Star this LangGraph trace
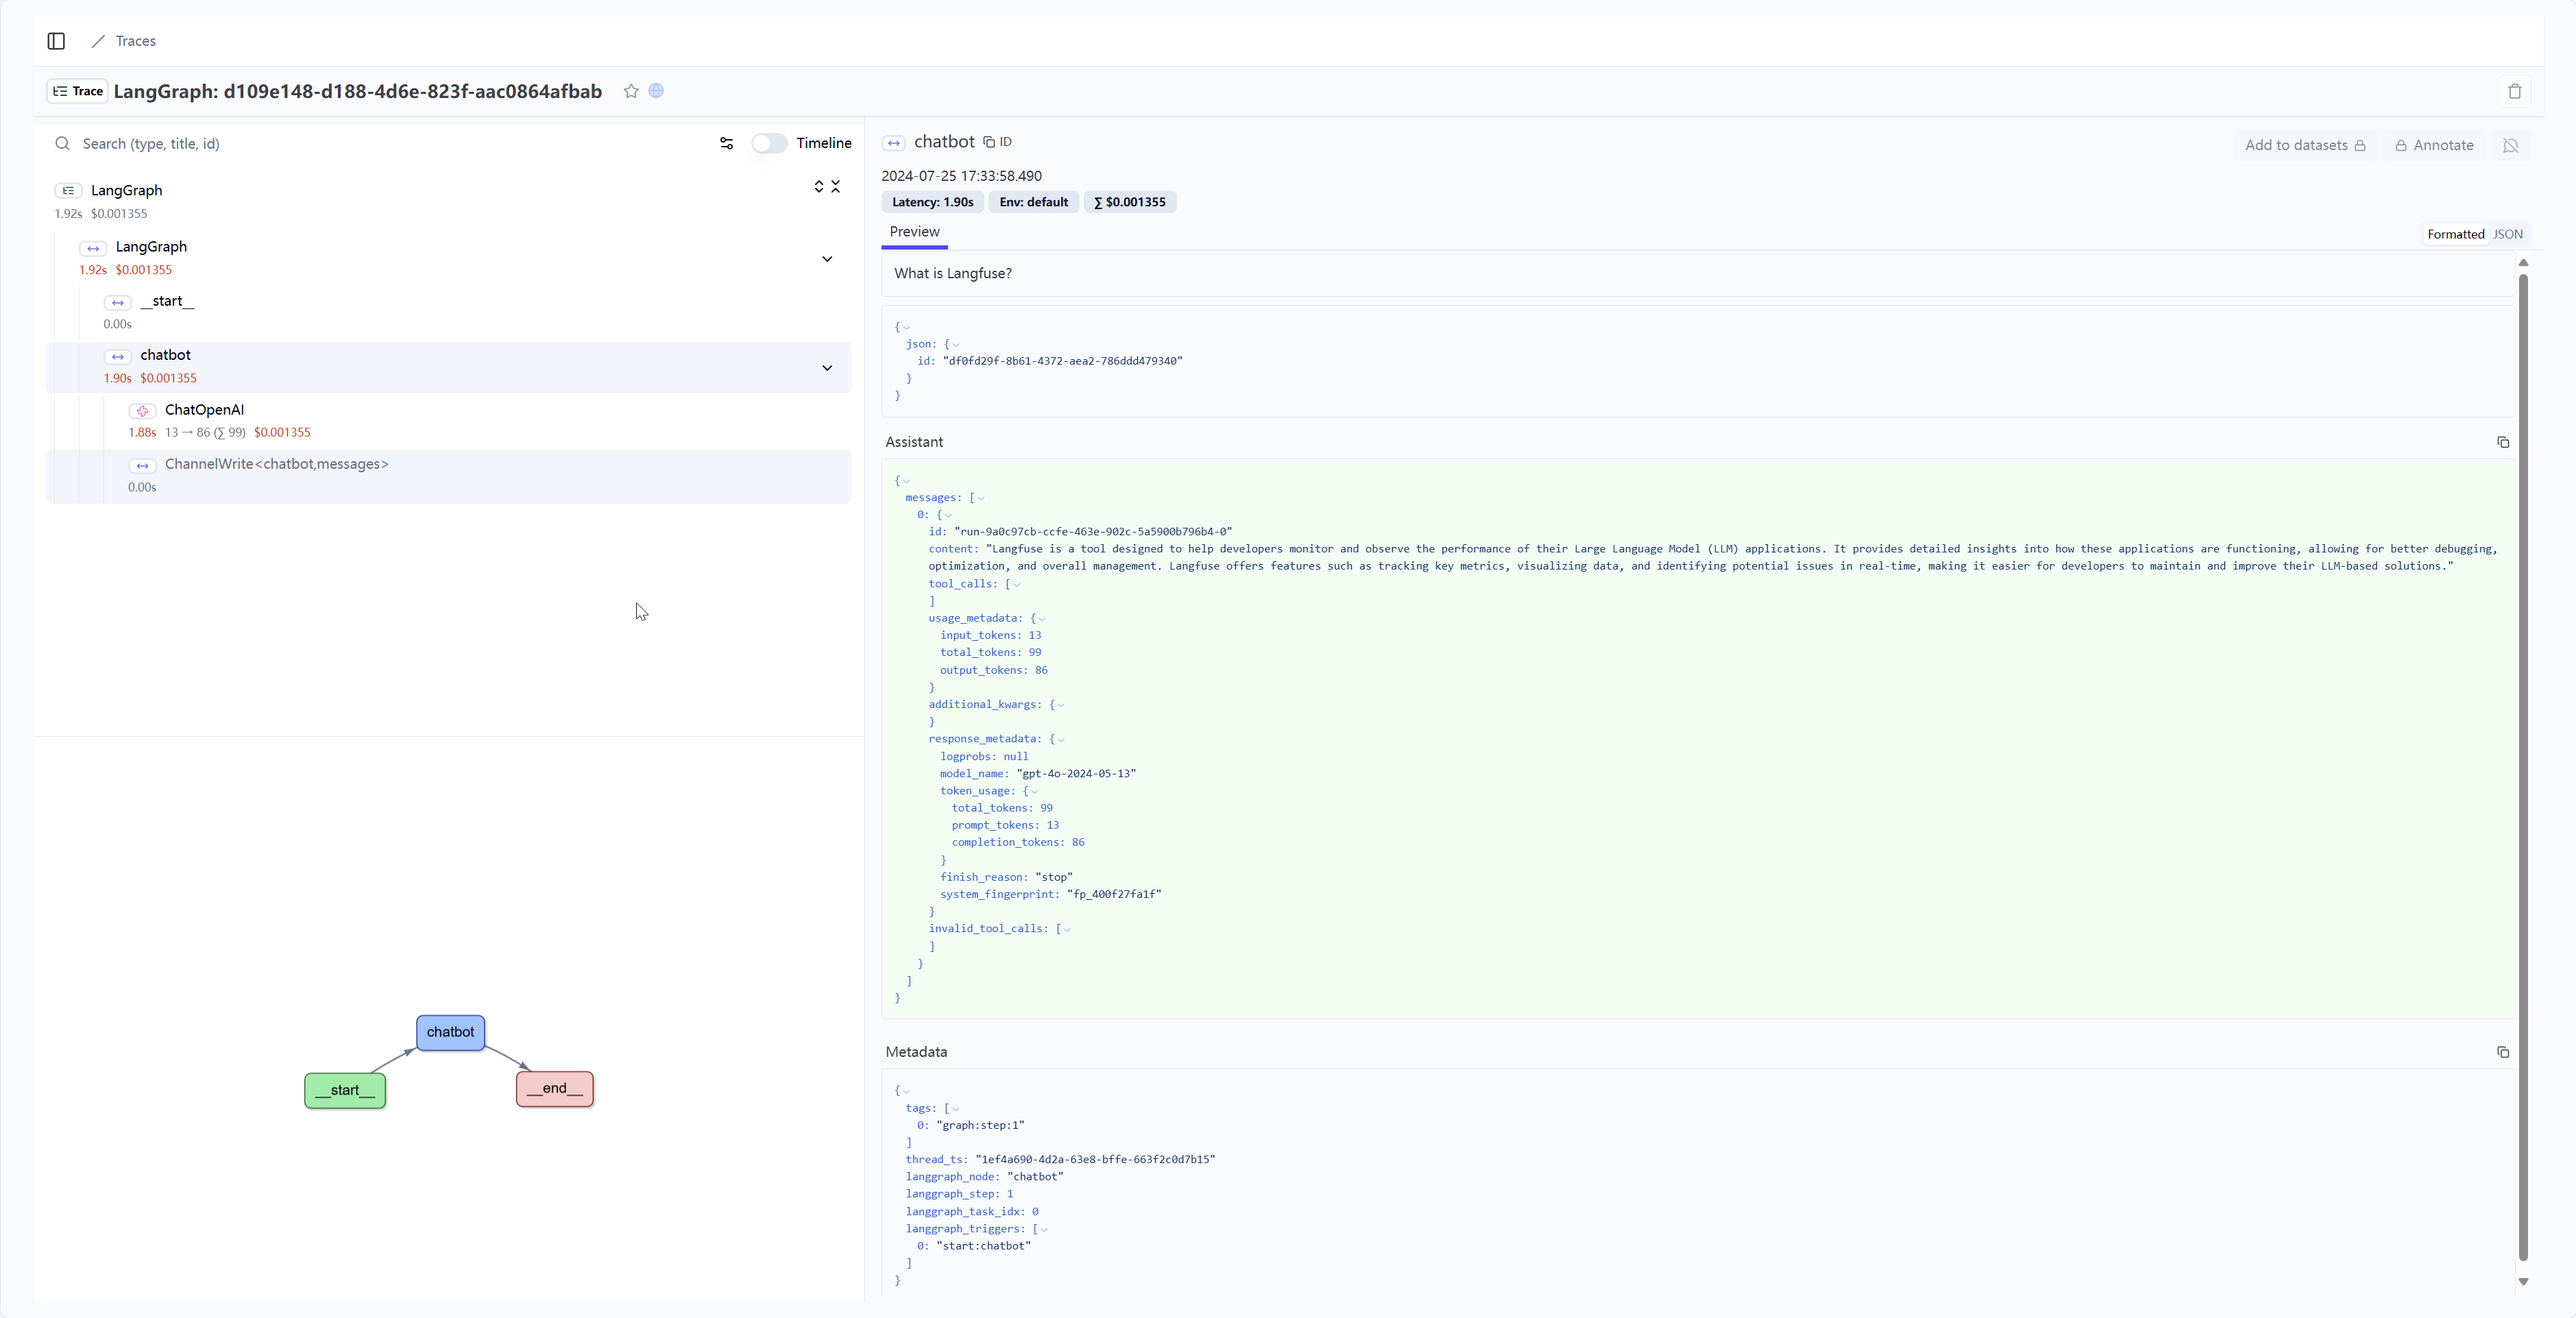 [x=631, y=91]
